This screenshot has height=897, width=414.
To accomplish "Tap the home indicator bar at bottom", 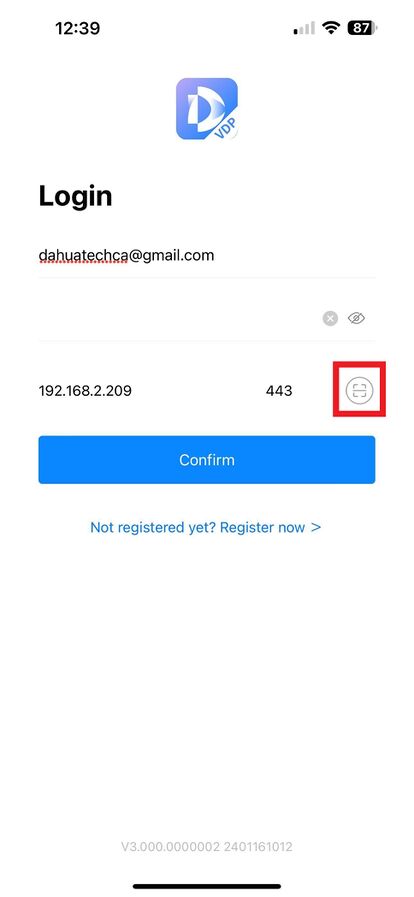I will (206, 886).
